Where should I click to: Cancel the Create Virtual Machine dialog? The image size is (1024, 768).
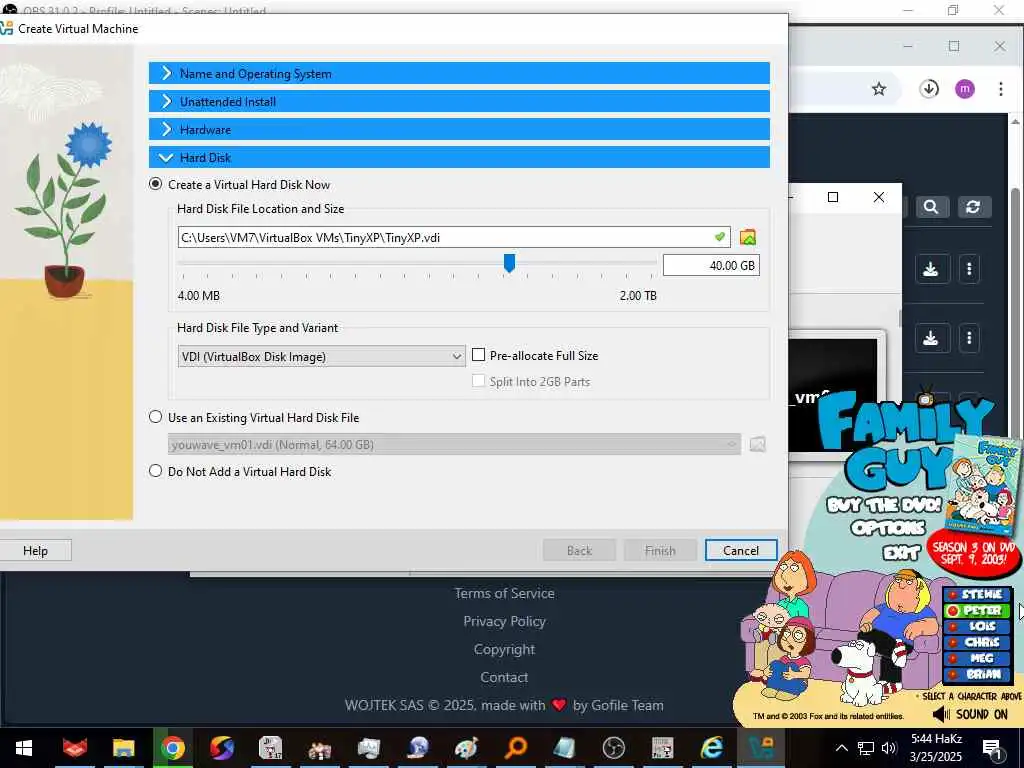coord(741,551)
